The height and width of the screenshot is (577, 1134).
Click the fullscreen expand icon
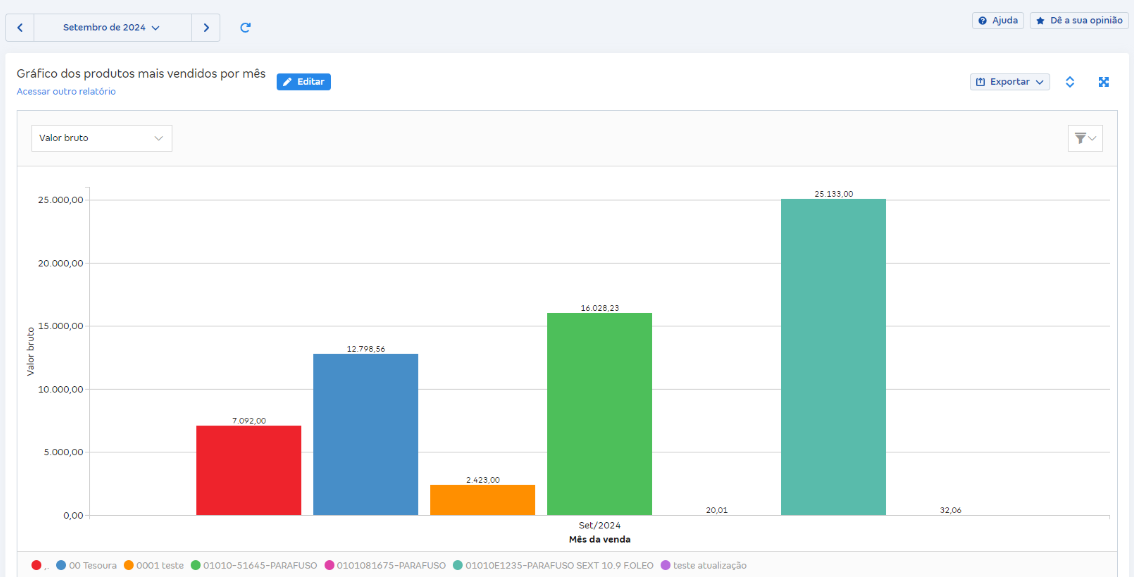1104,82
